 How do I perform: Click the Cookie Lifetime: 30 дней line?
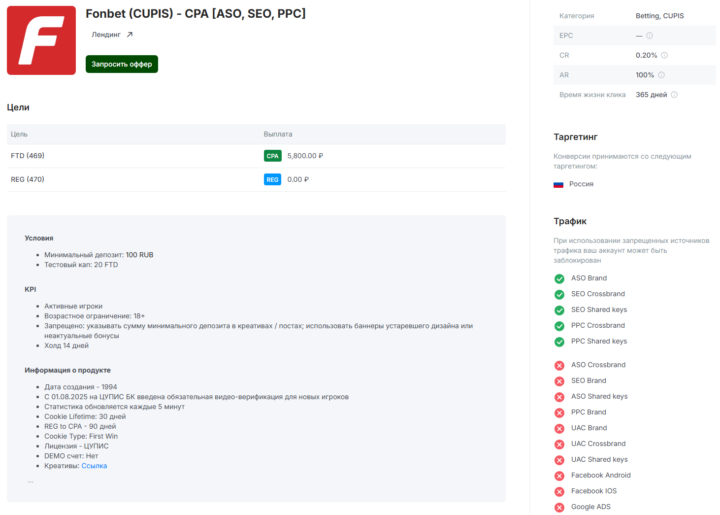85,416
